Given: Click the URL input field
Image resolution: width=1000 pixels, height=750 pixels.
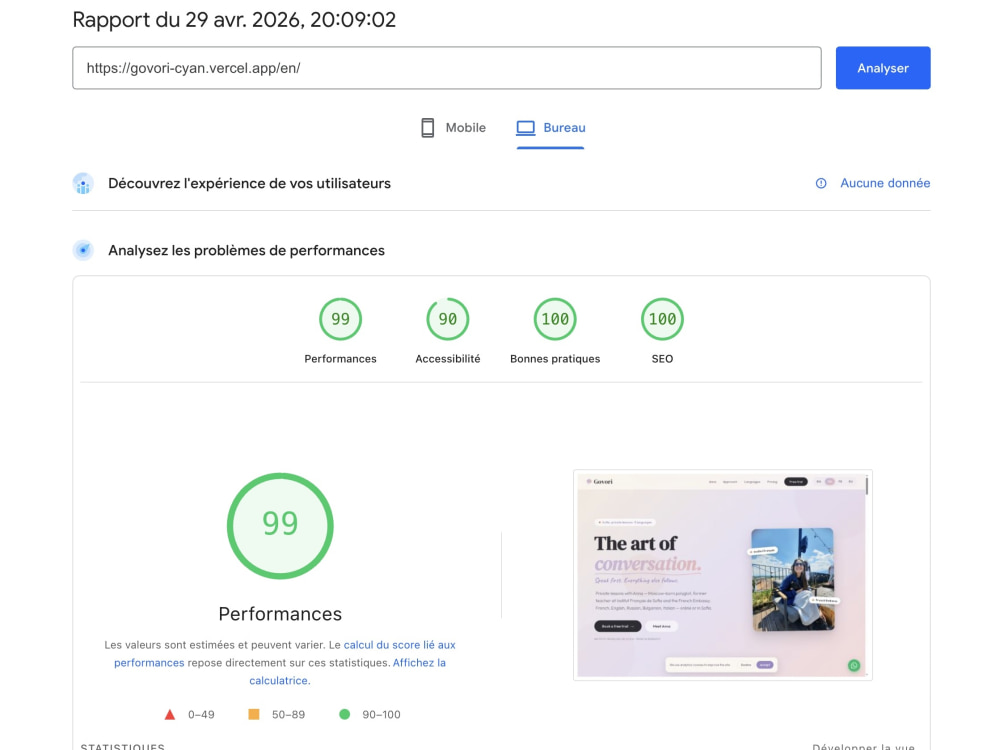Looking at the screenshot, I should click(x=446, y=68).
